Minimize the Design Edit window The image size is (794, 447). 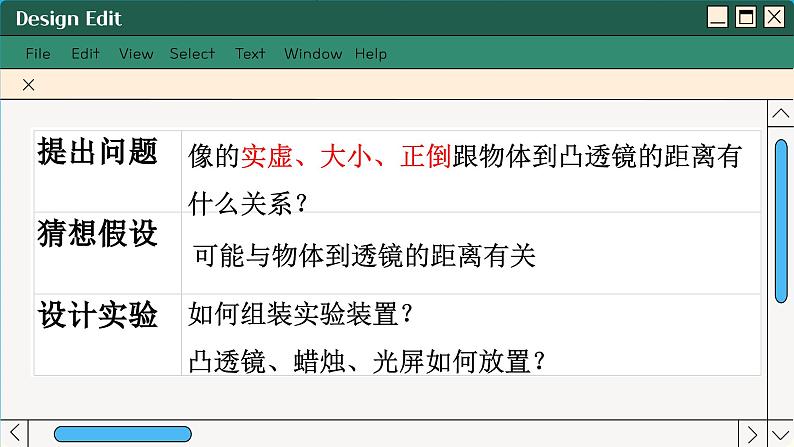(x=717, y=17)
